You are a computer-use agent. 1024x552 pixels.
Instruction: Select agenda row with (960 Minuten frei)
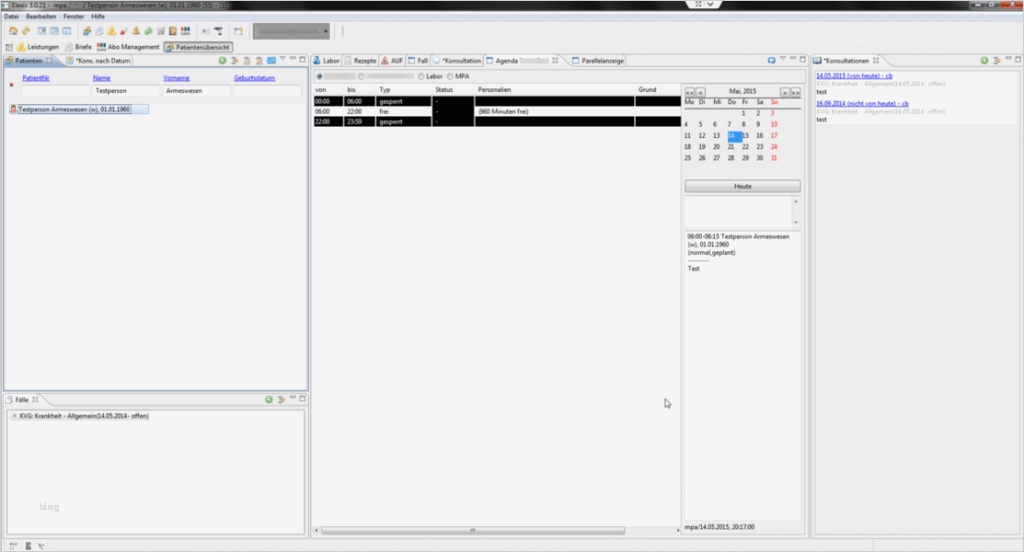pos(497,112)
